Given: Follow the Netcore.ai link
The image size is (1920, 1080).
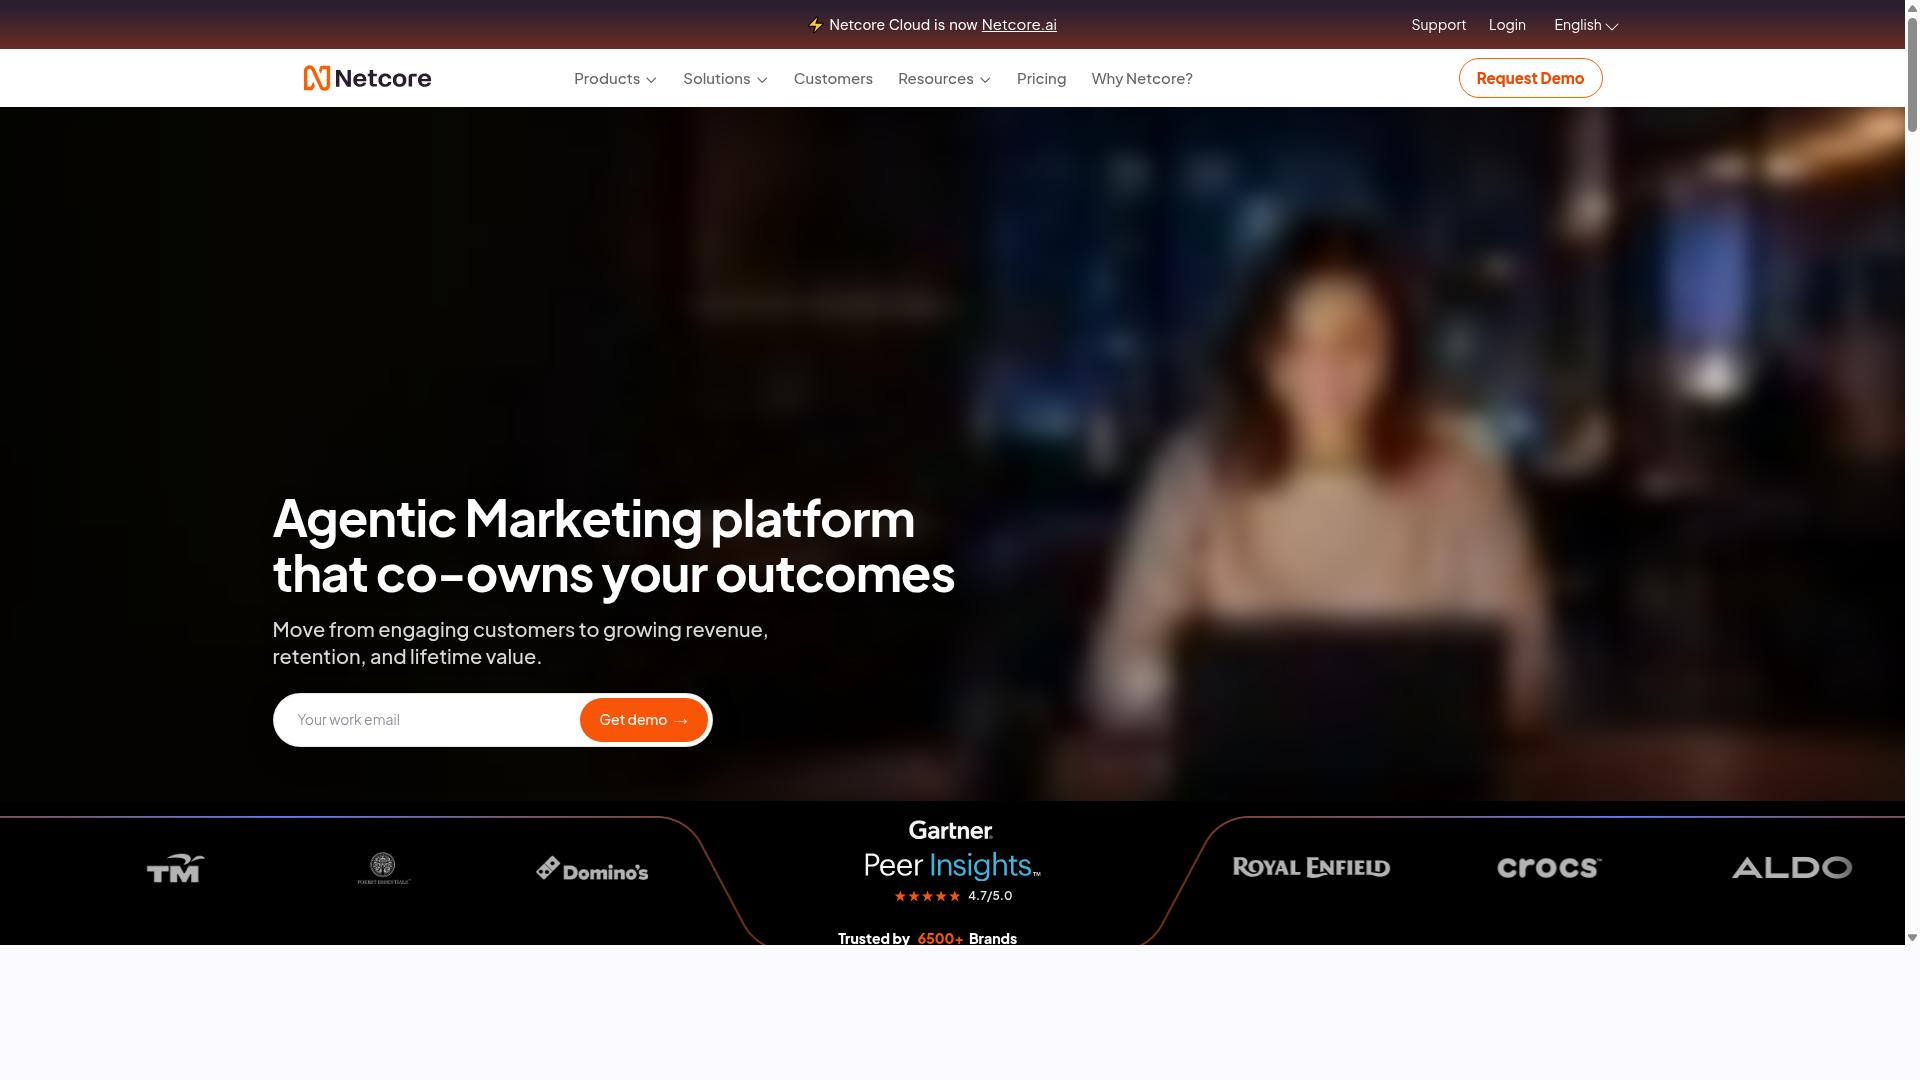Looking at the screenshot, I should tap(1019, 25).
